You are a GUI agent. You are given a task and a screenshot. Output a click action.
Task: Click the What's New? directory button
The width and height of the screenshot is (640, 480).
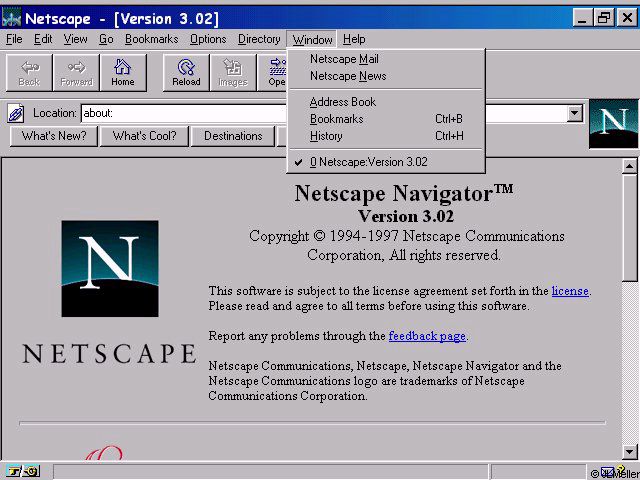tap(54, 136)
